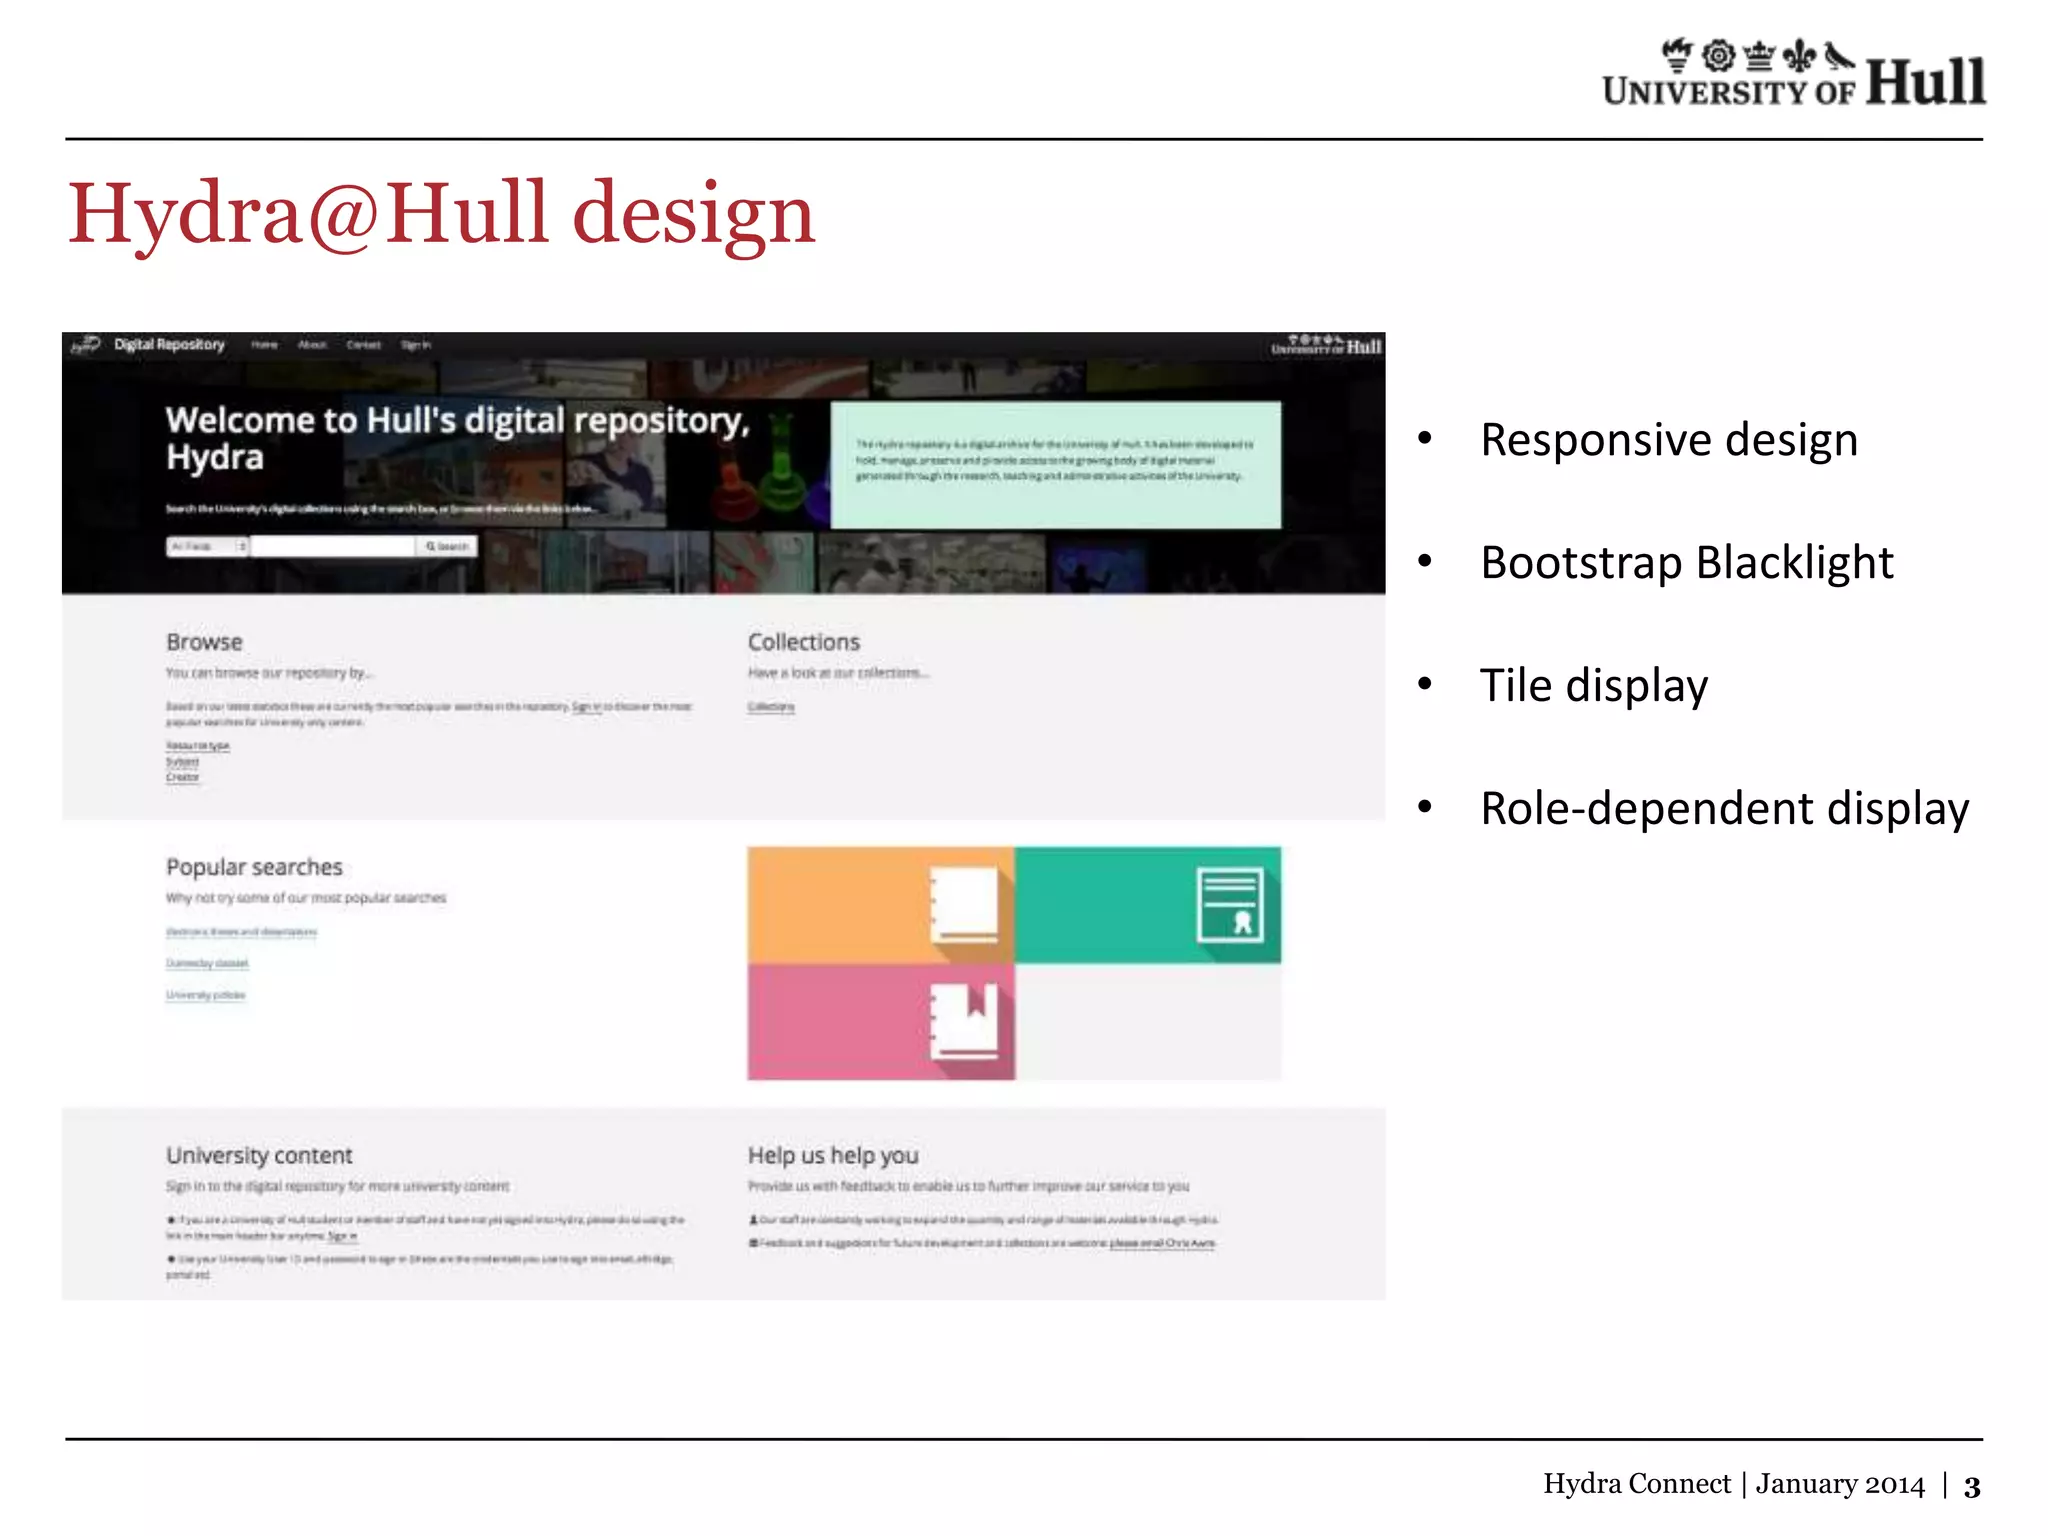Follow the Resource type browse link

click(x=198, y=746)
